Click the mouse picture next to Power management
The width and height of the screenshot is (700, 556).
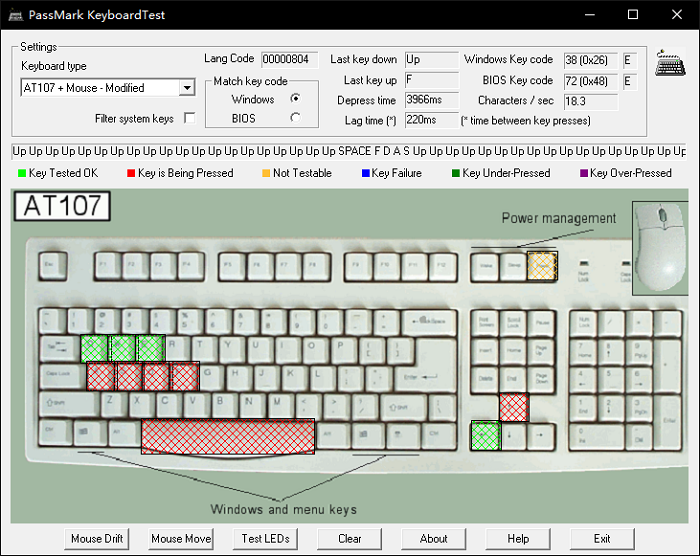(x=660, y=248)
